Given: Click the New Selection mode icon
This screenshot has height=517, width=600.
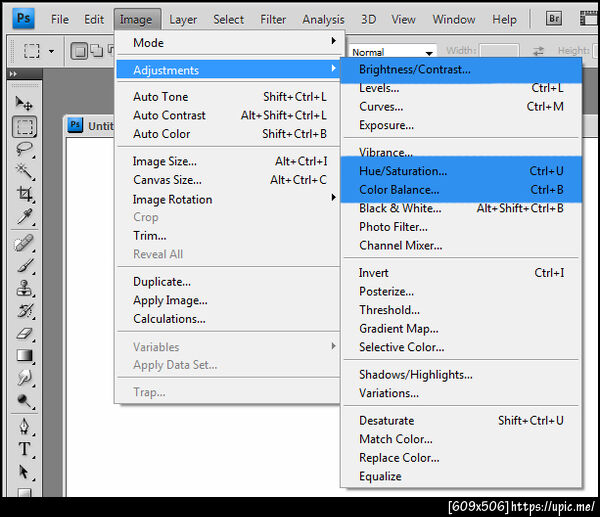Looking at the screenshot, I should click(79, 51).
